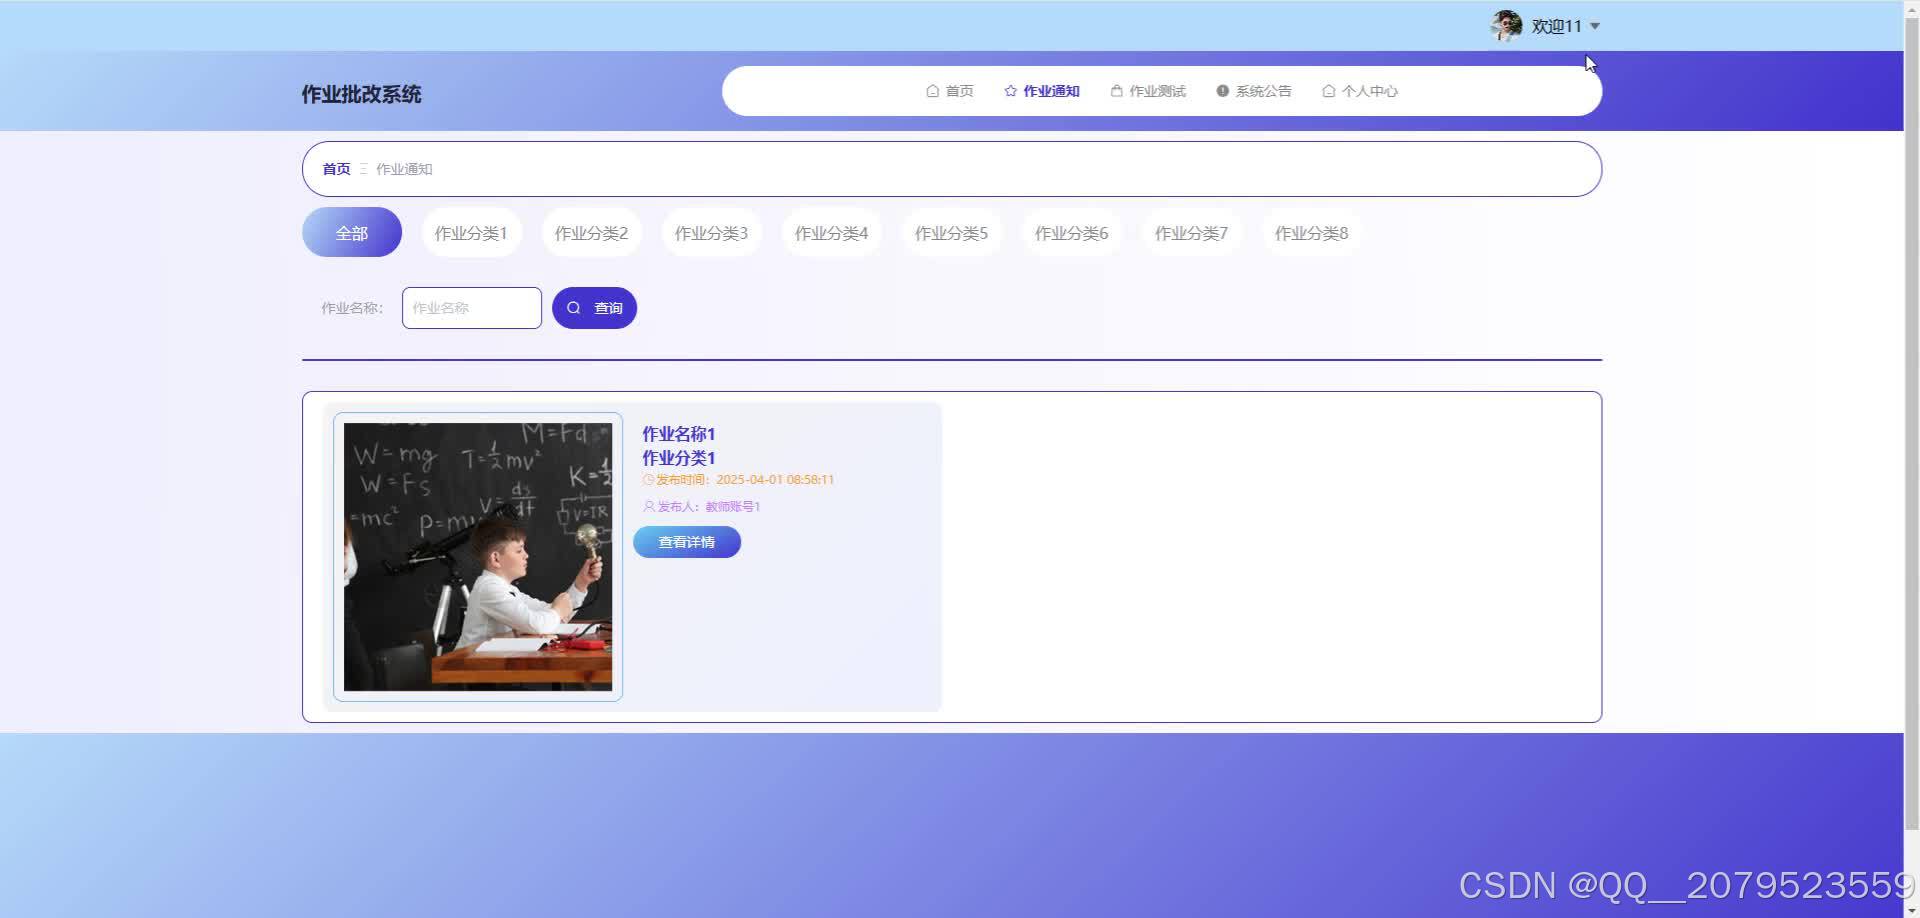Click the home icon beside 首页
This screenshot has width=1920, height=918.
pos(933,91)
